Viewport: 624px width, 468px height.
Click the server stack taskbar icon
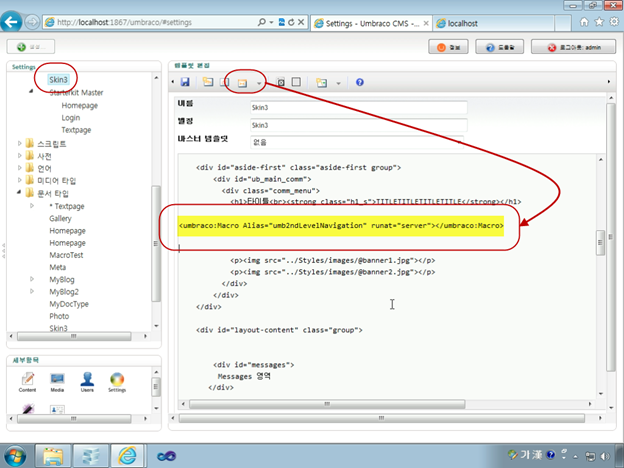coord(91,456)
